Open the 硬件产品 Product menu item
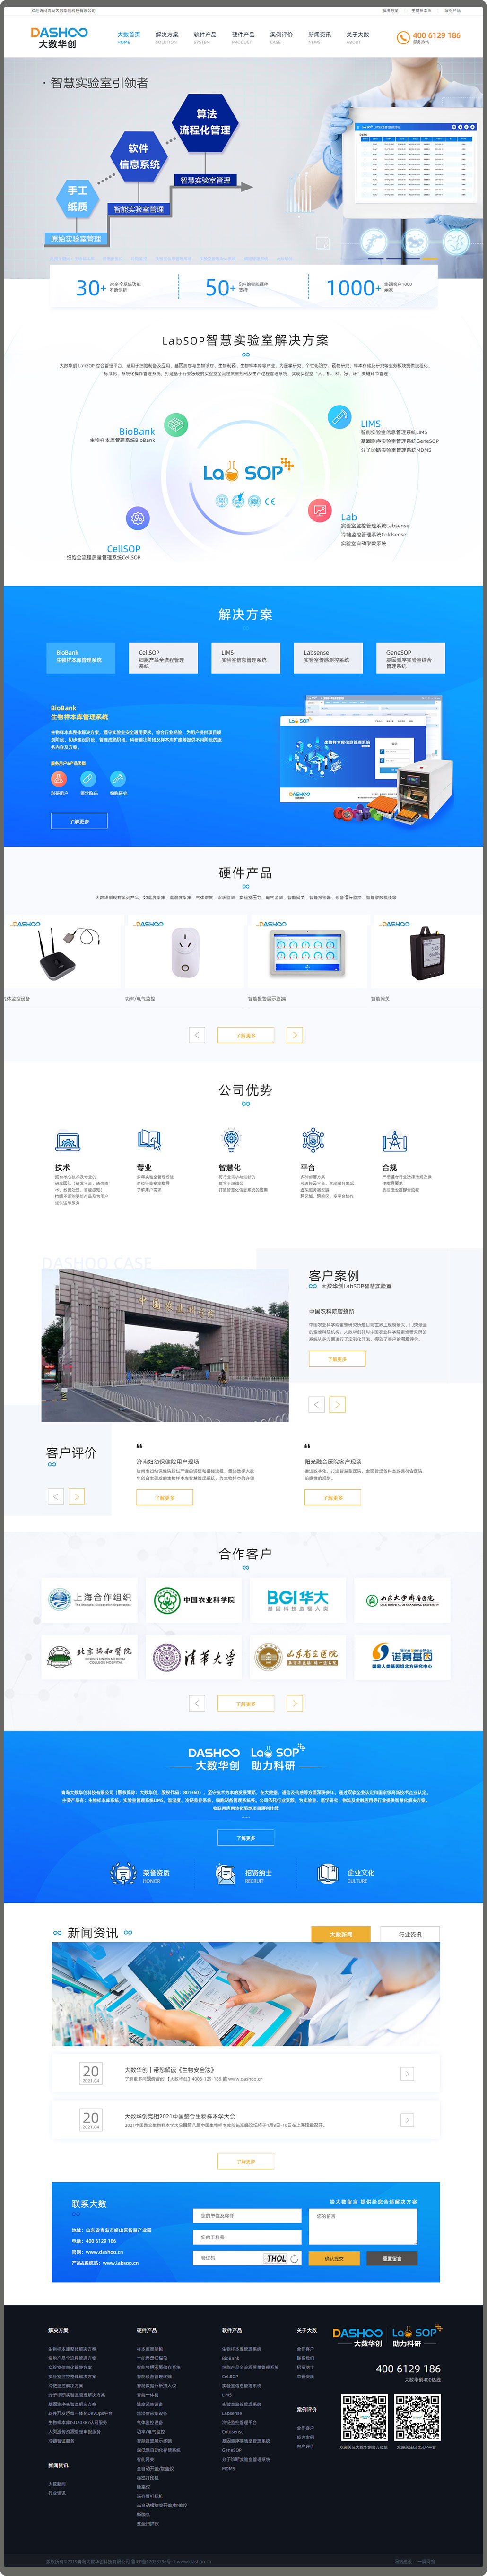 click(242, 37)
